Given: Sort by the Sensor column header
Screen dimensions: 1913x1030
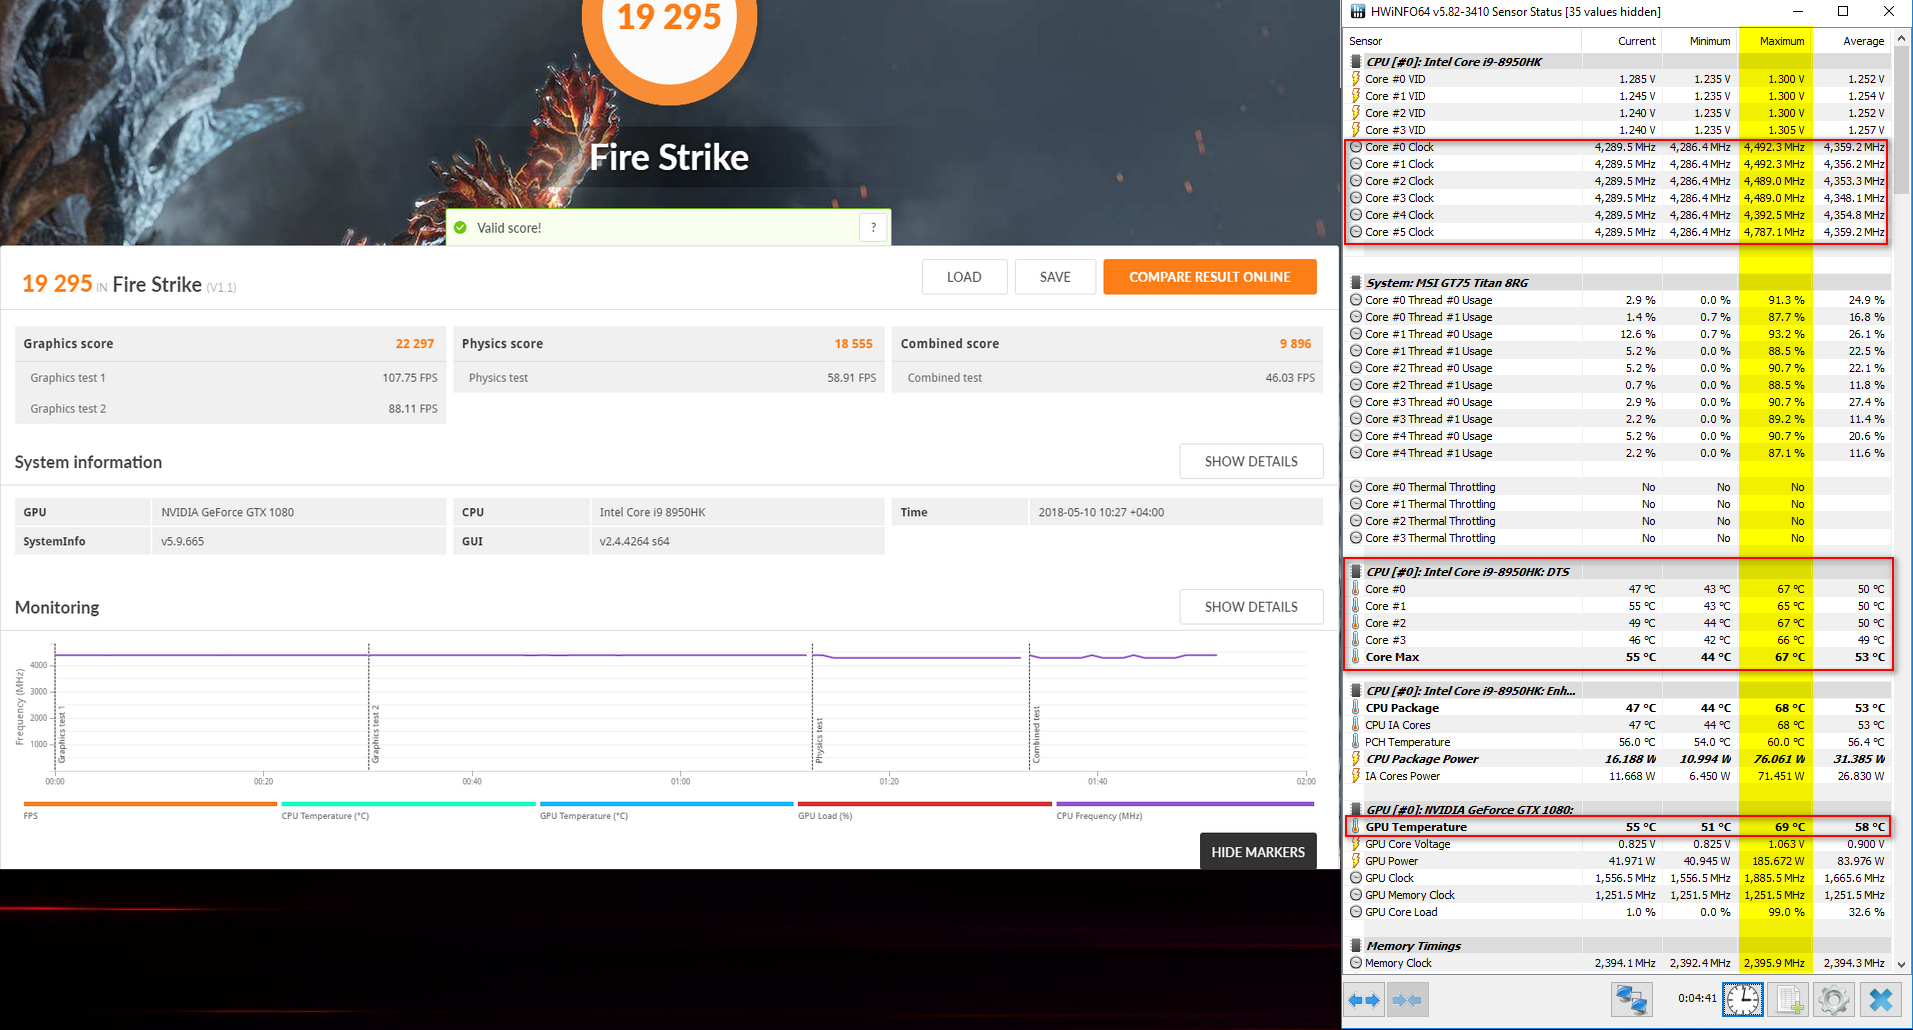Looking at the screenshot, I should point(1462,41).
